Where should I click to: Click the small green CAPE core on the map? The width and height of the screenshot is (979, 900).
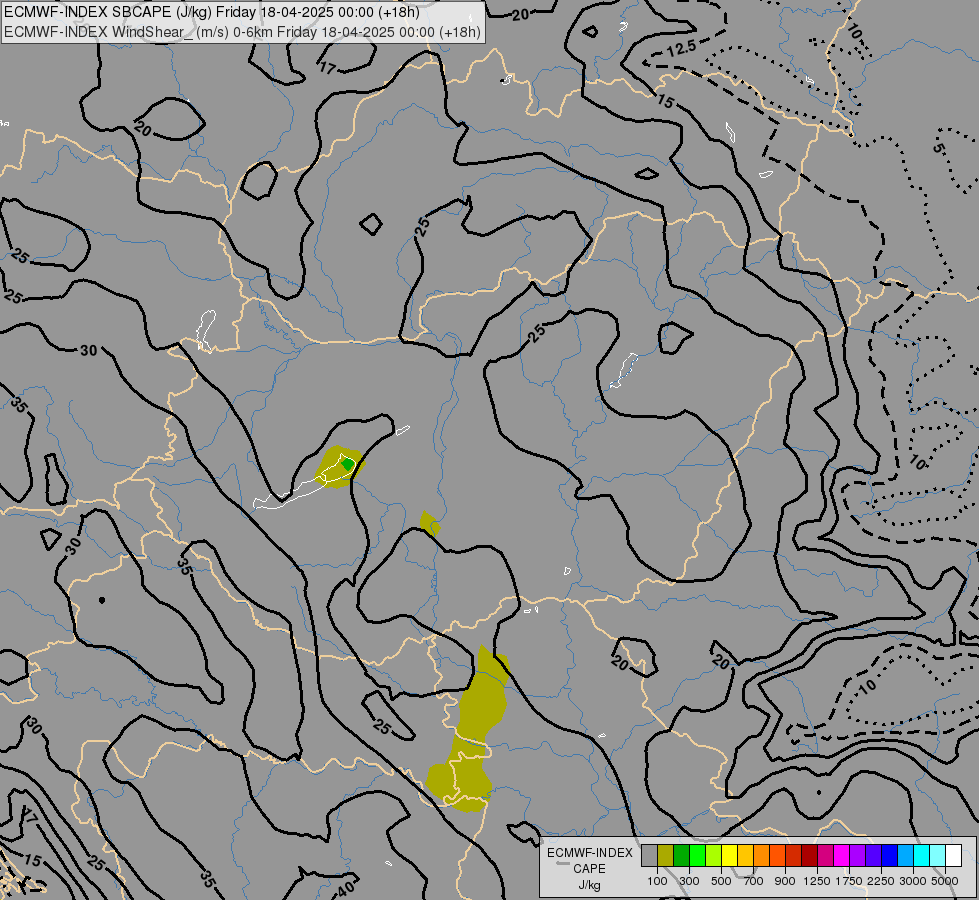click(x=348, y=464)
